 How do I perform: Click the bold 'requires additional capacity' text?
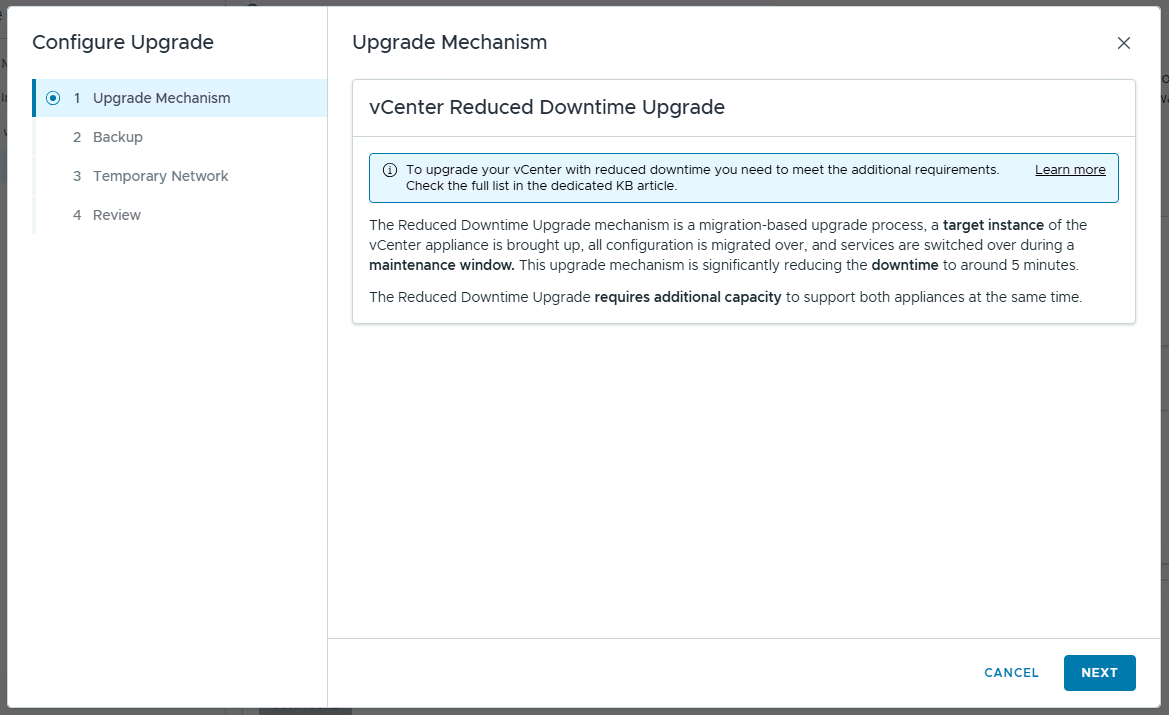tap(687, 297)
